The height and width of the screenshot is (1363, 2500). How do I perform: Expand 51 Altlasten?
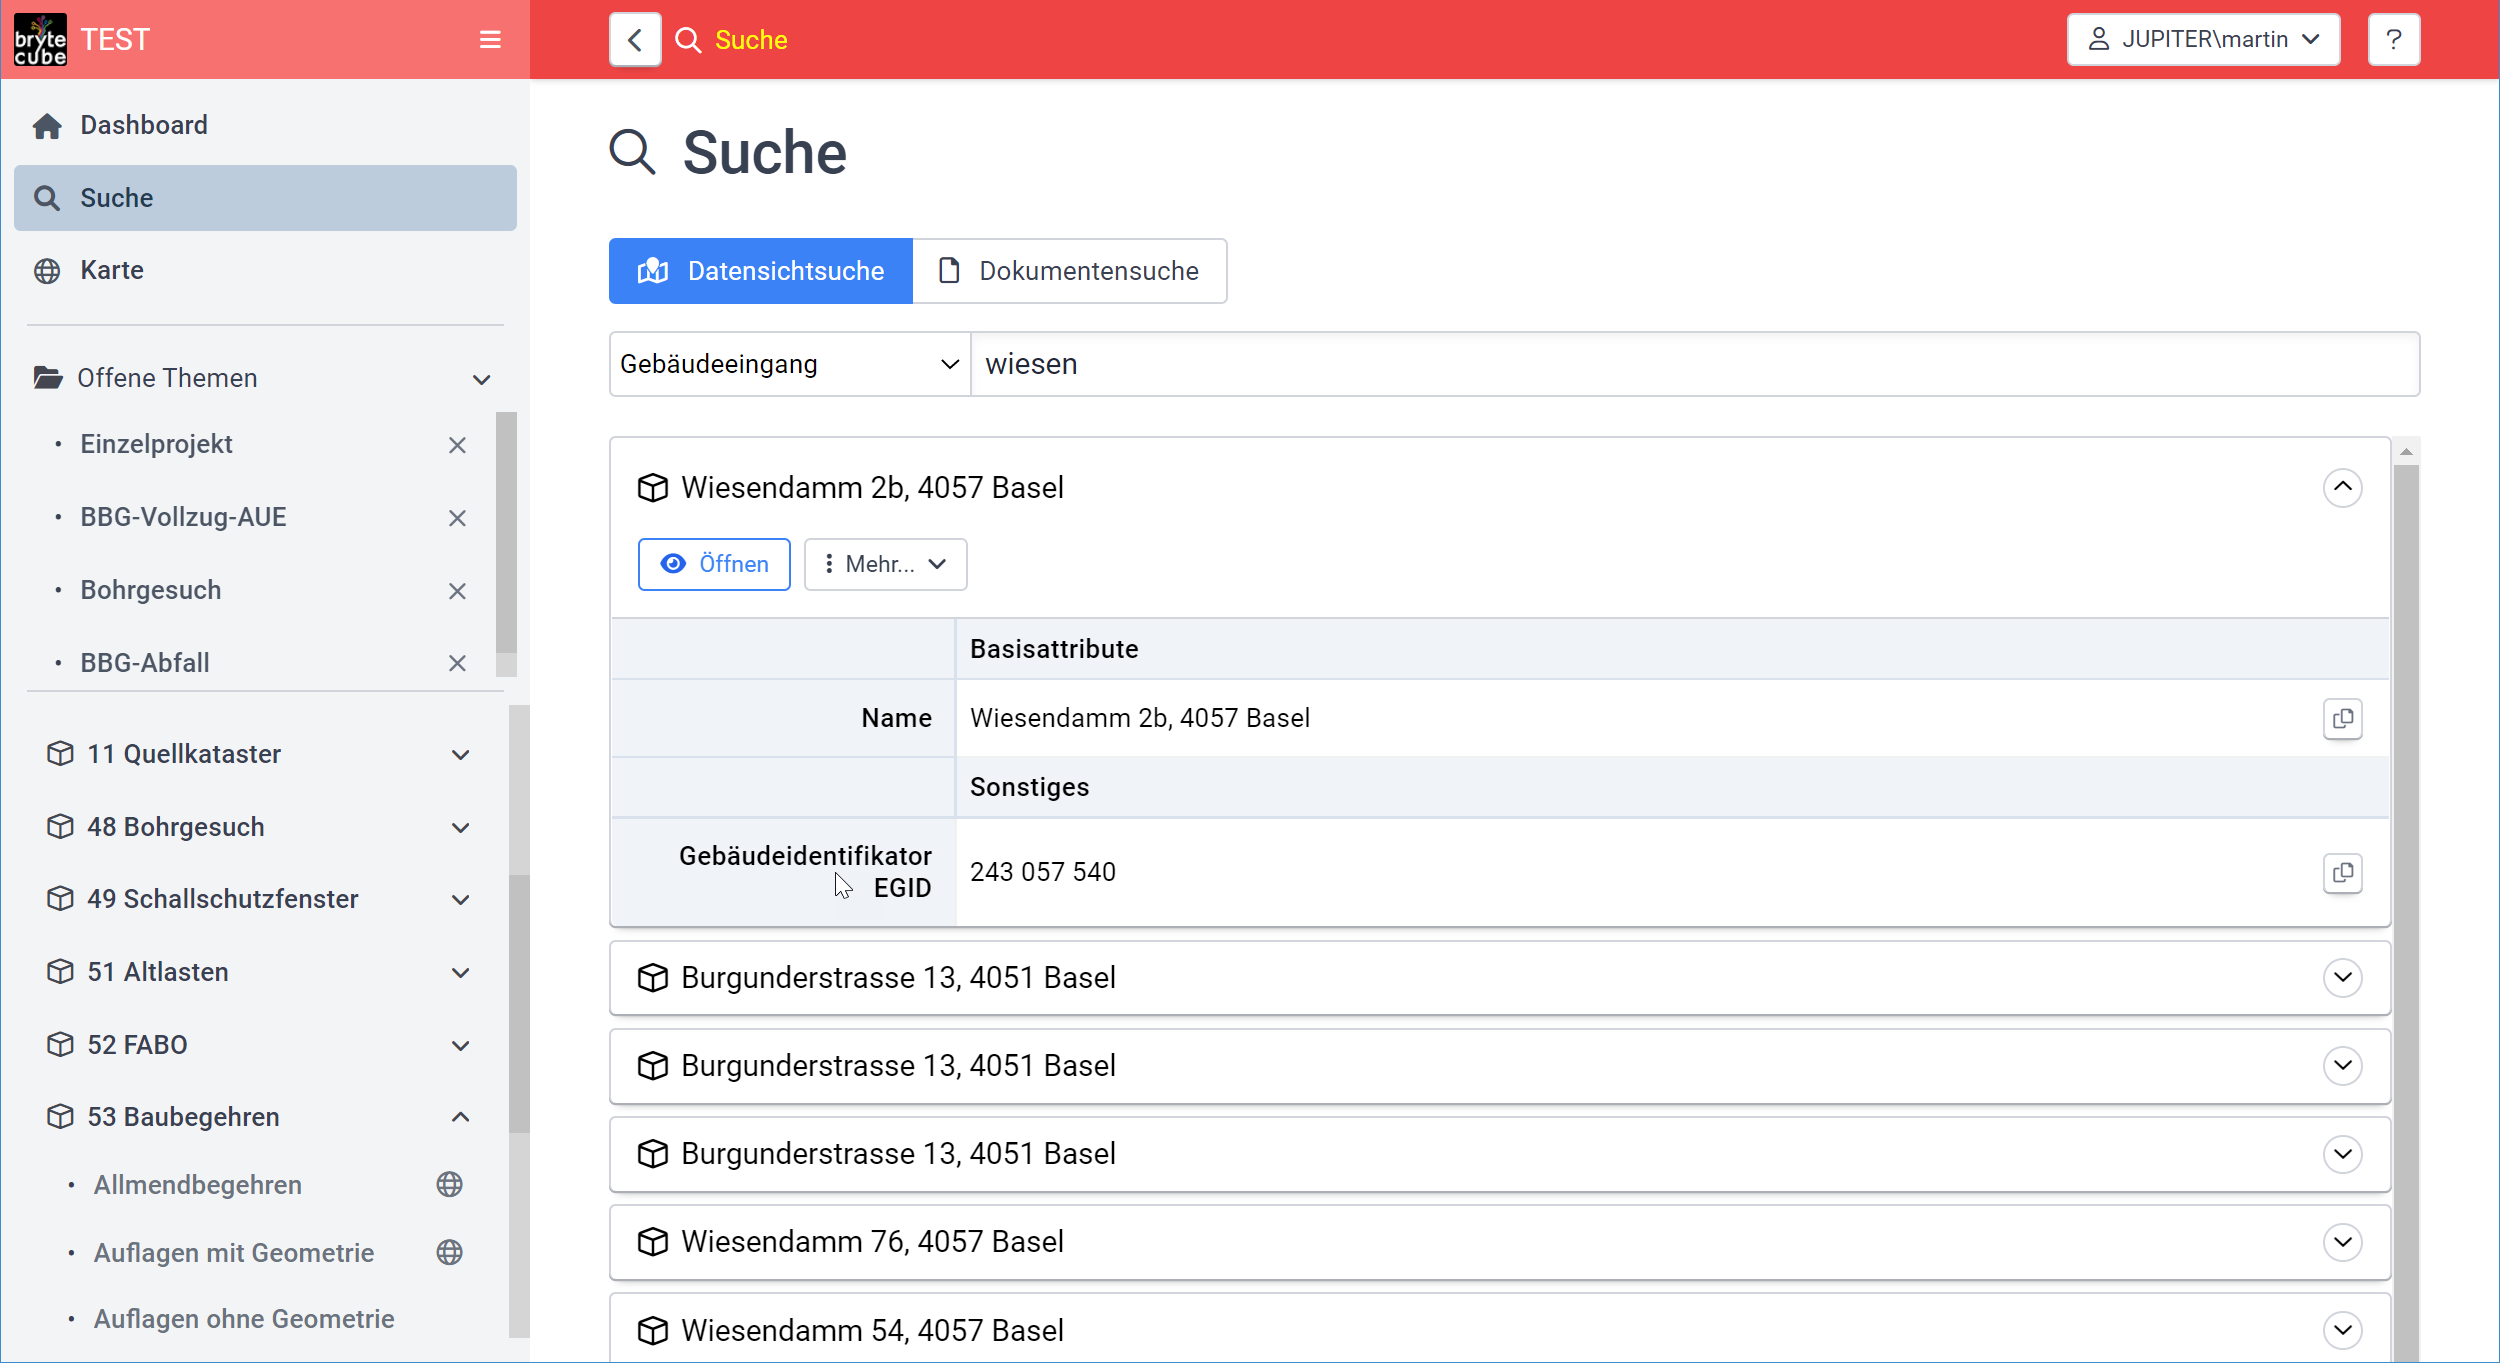pos(460,973)
